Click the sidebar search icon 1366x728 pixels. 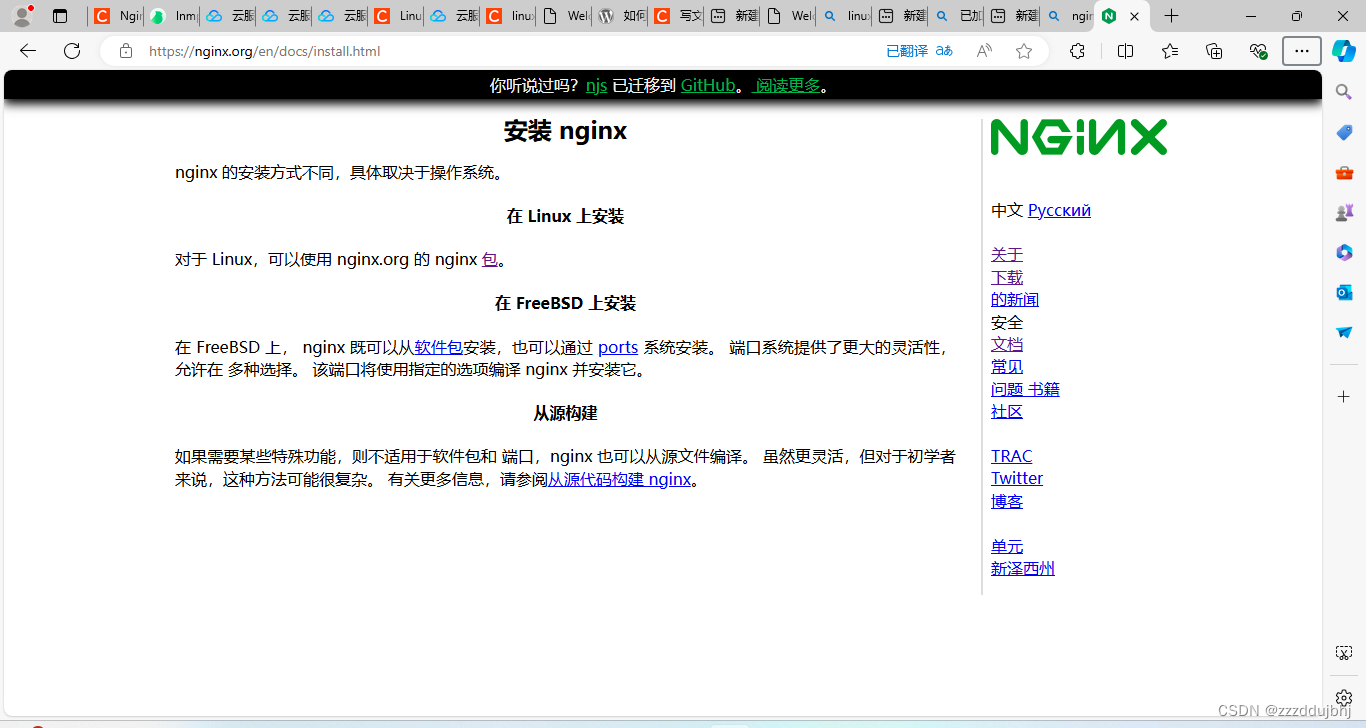(1343, 91)
